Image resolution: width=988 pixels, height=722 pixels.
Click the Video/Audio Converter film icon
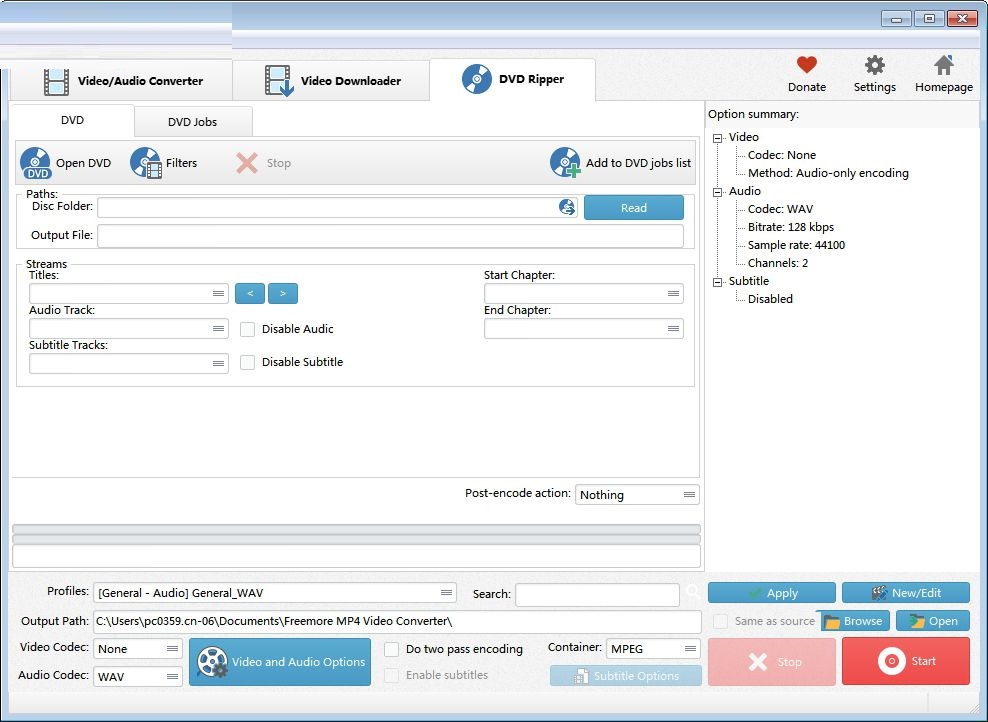pos(56,81)
